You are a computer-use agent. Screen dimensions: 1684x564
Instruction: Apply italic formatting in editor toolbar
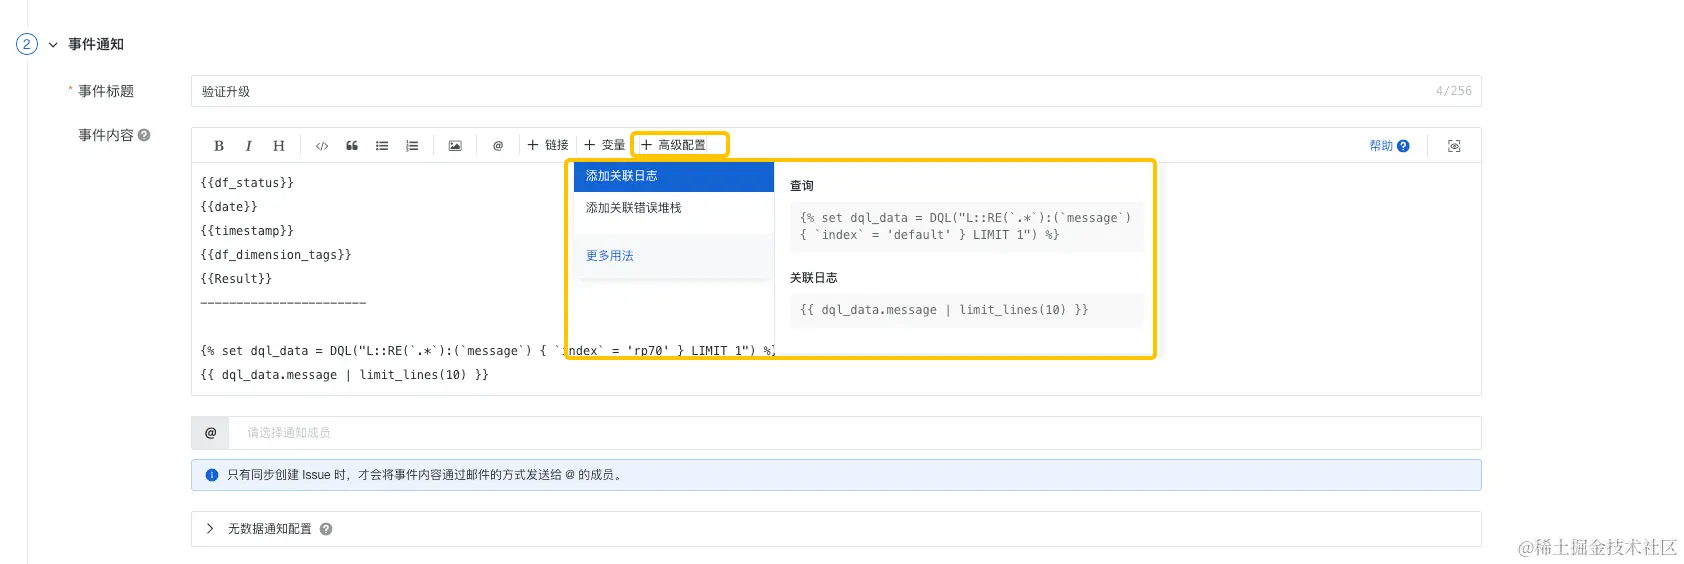tap(248, 146)
